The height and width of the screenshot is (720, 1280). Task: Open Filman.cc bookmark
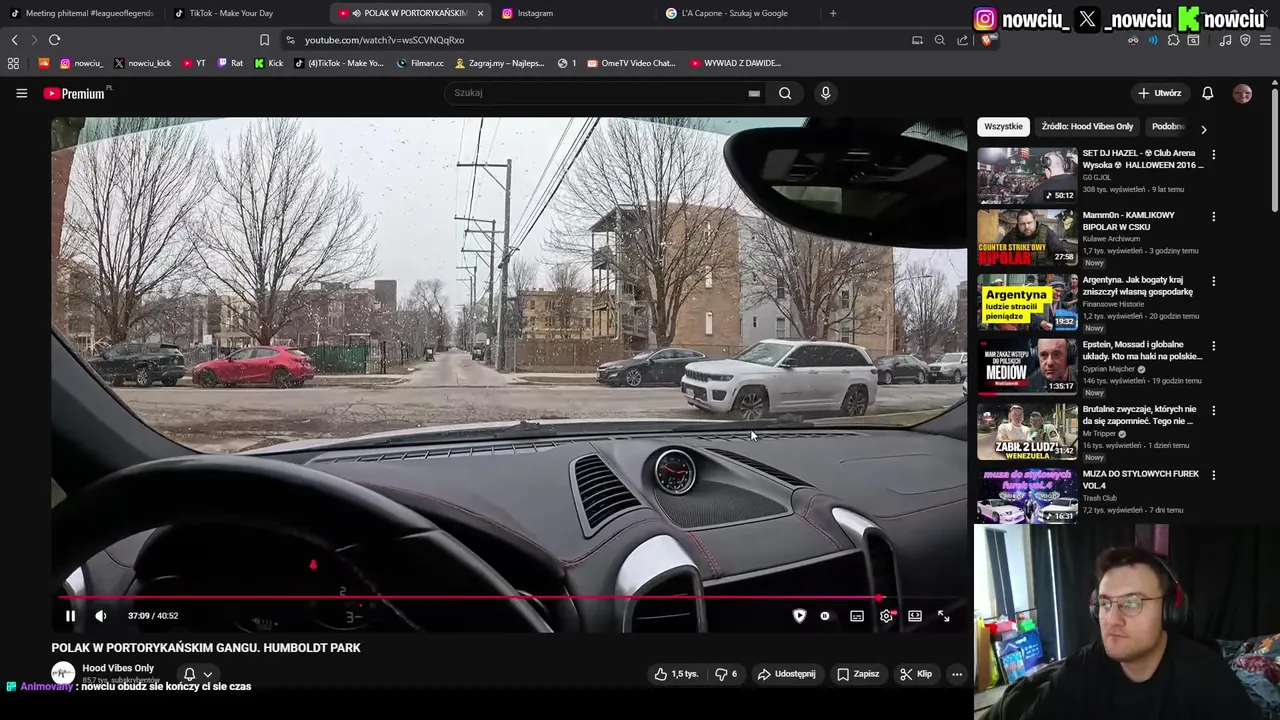pyautogui.click(x=420, y=63)
